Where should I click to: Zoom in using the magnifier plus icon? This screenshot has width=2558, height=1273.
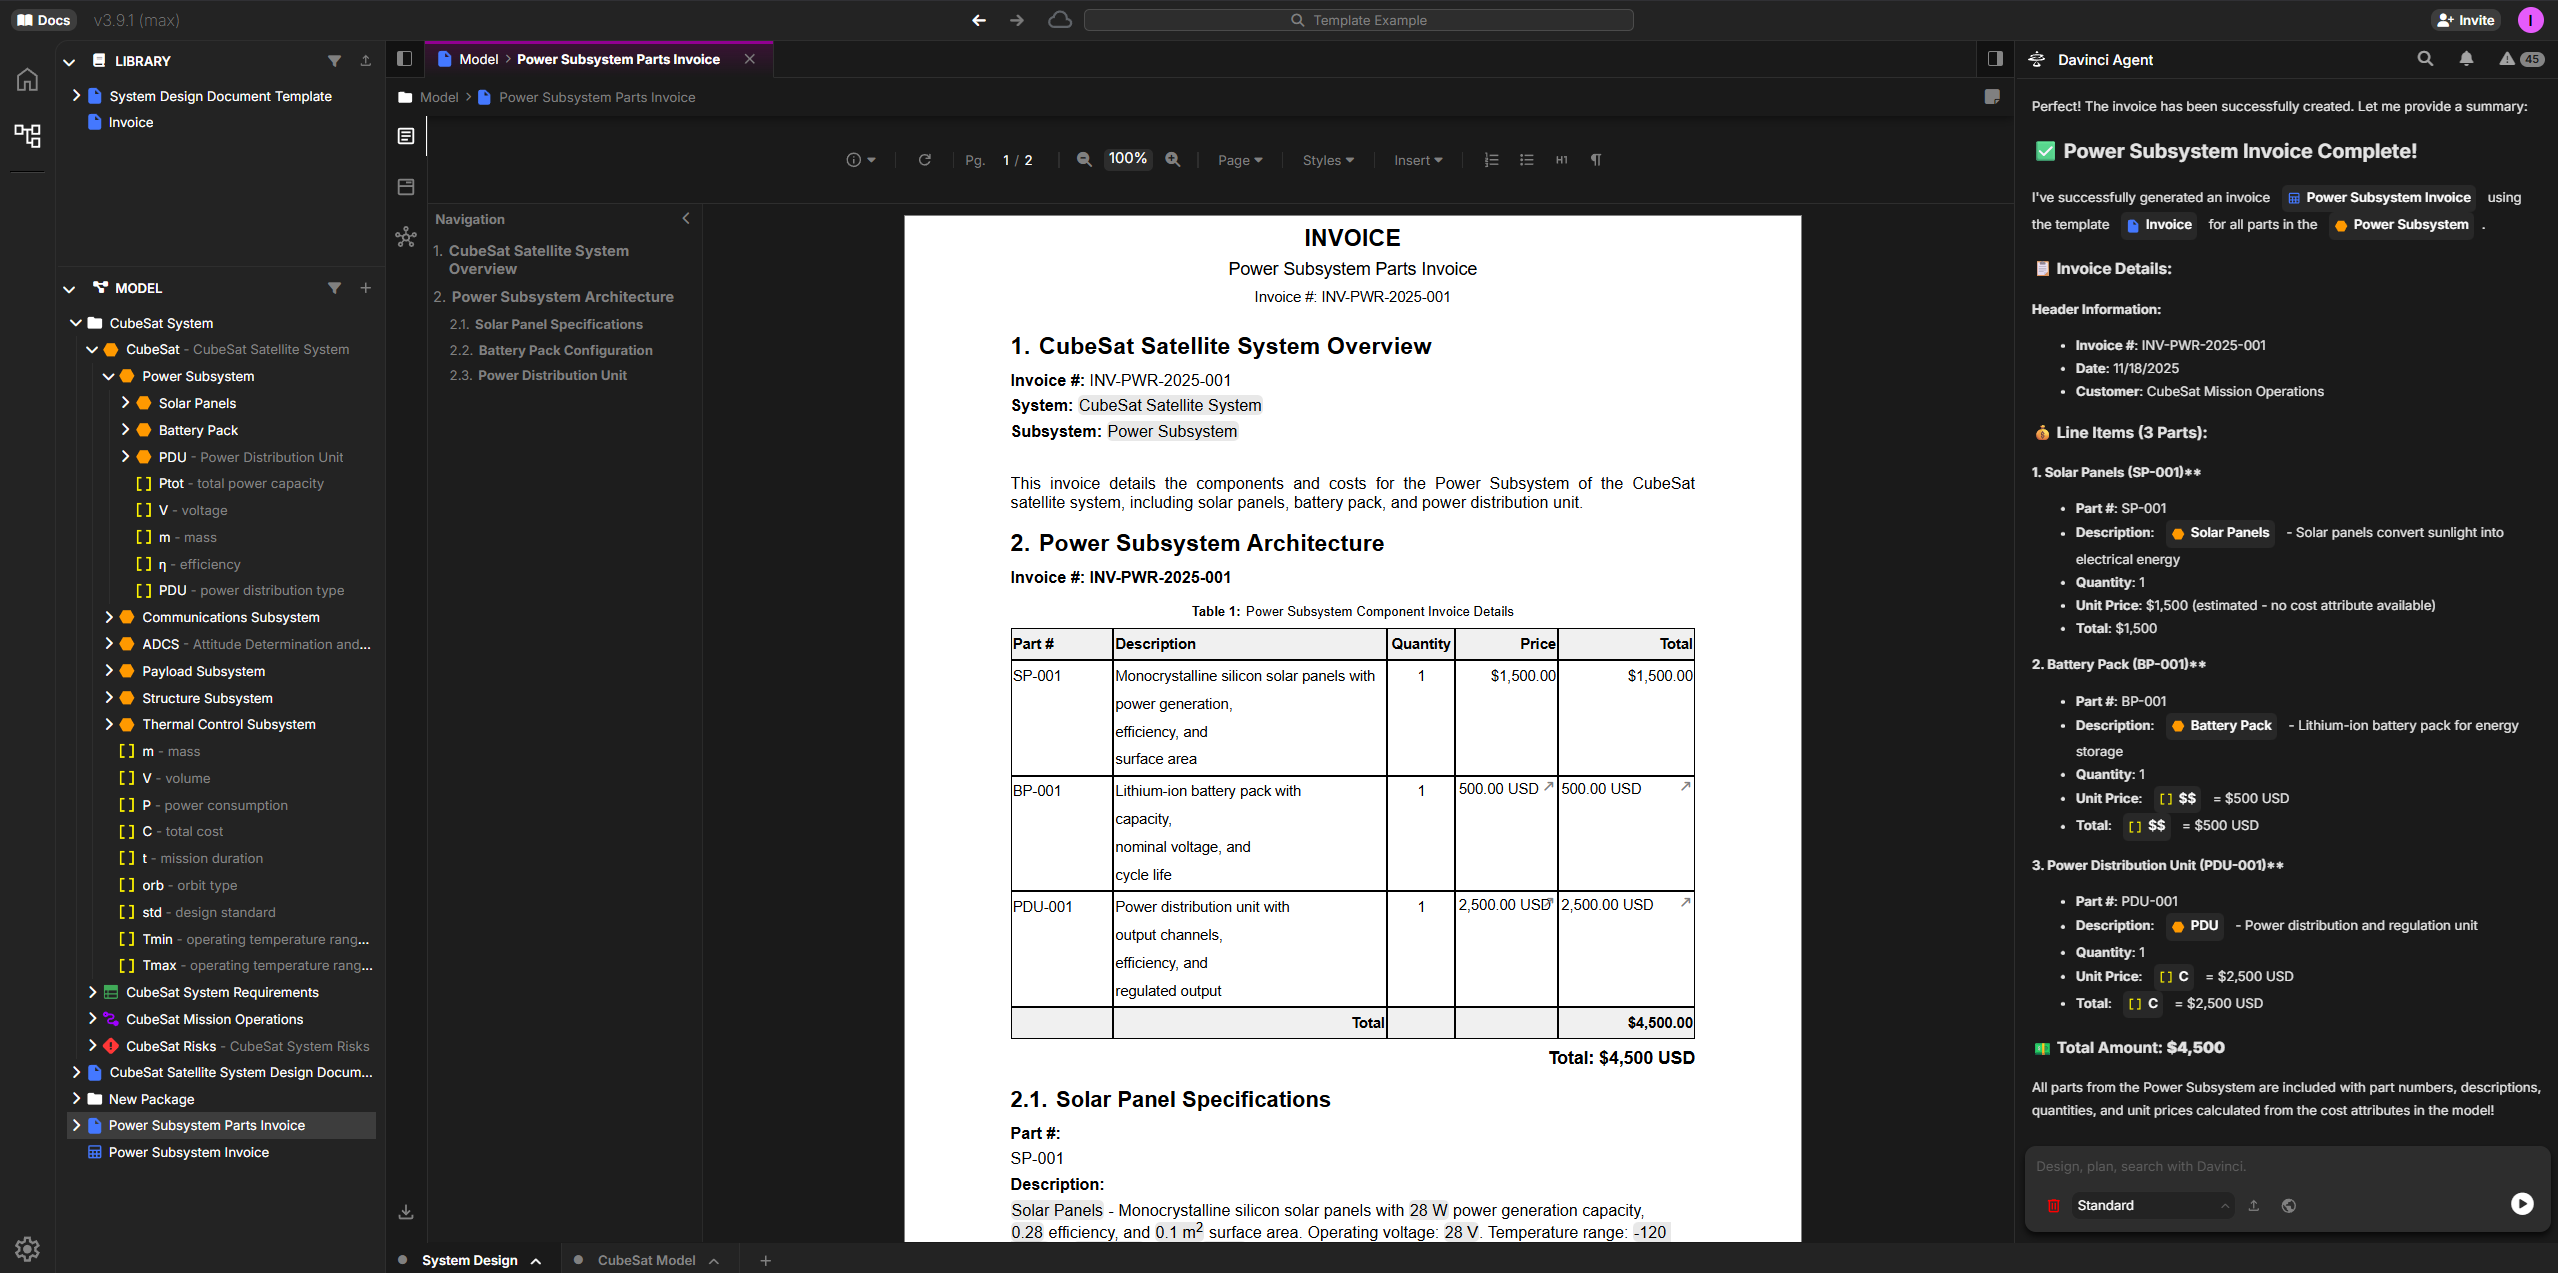pyautogui.click(x=1172, y=160)
